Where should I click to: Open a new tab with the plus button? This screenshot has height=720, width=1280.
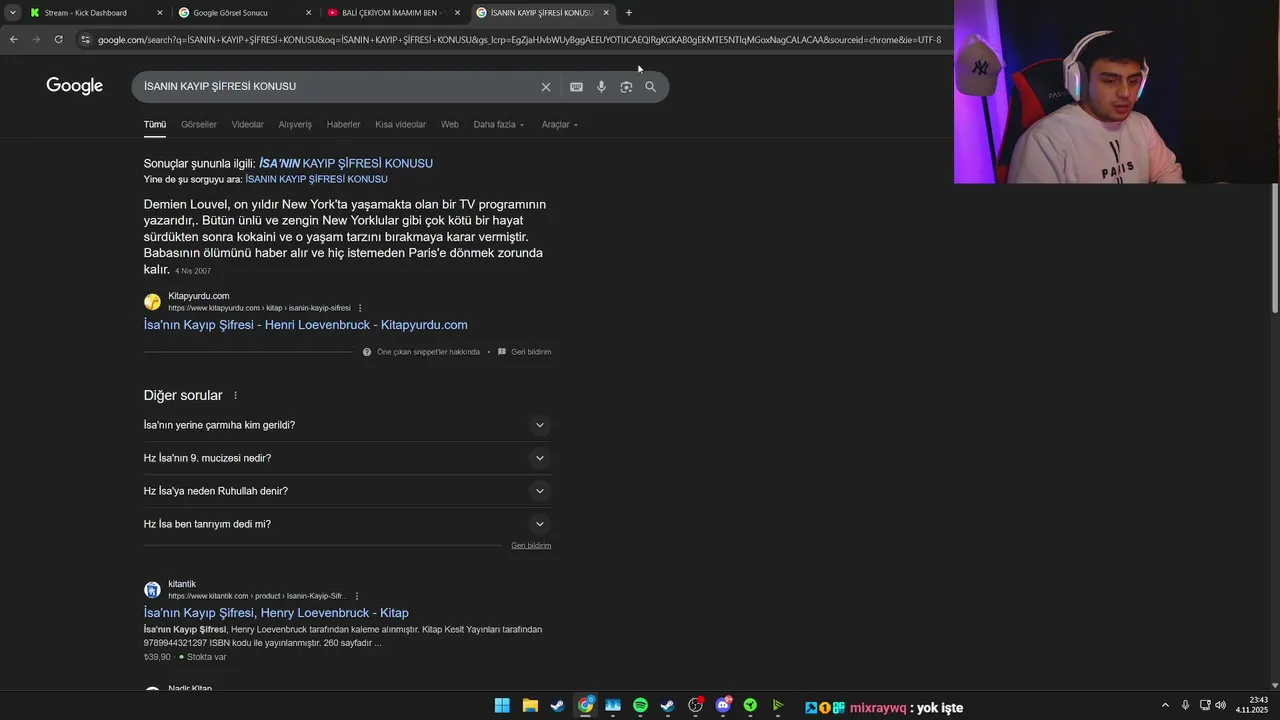pos(629,13)
